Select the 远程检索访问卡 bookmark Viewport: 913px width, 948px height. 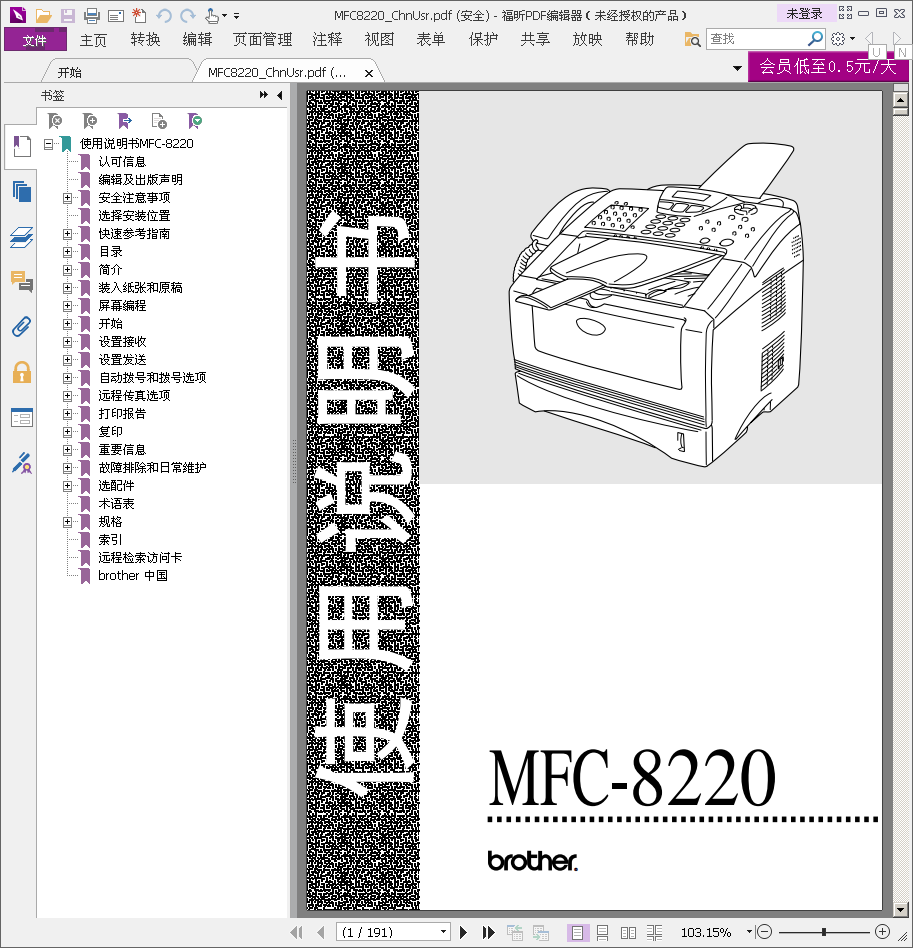[140, 557]
